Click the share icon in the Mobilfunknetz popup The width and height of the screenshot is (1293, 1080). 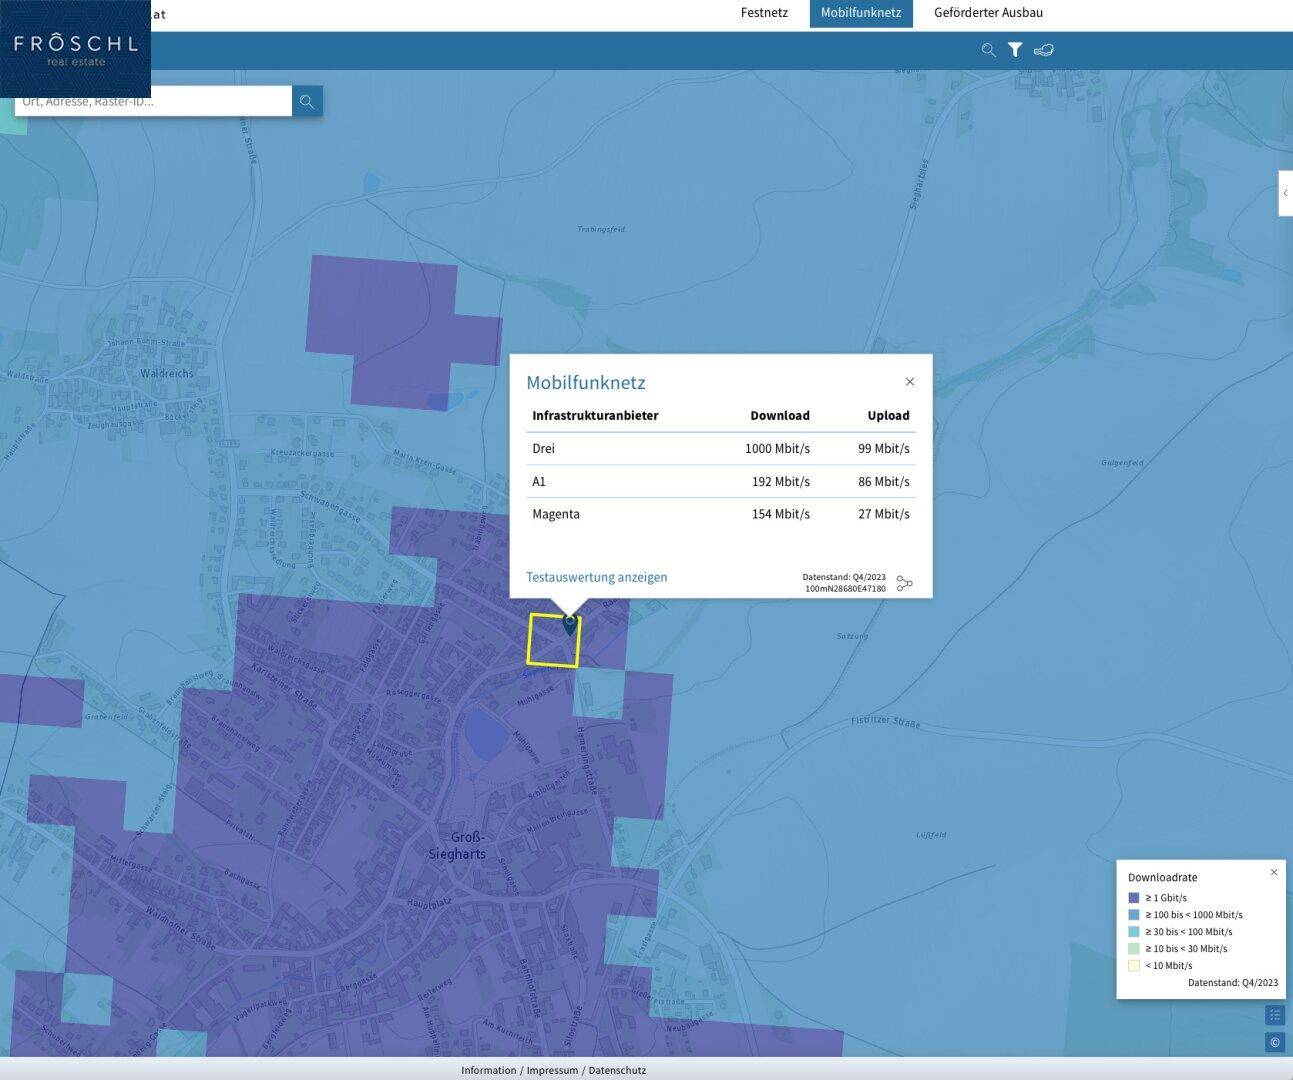click(x=904, y=583)
